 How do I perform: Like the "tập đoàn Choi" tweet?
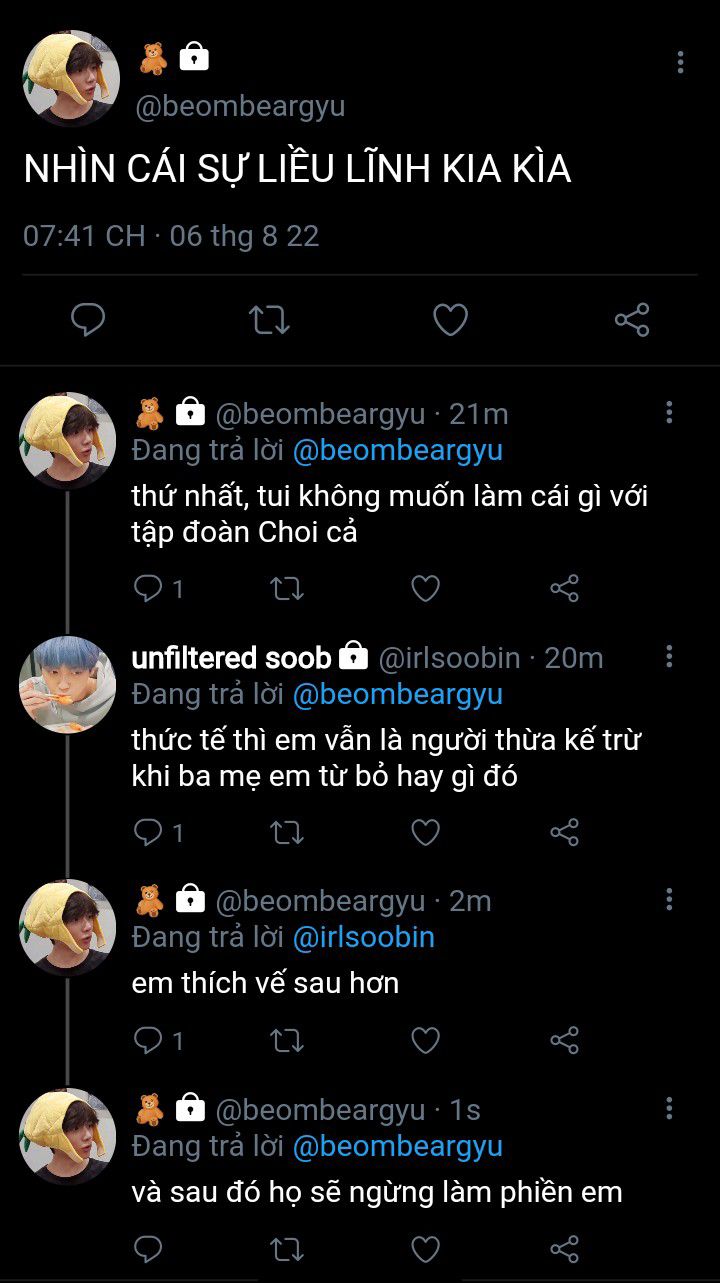pos(426,589)
